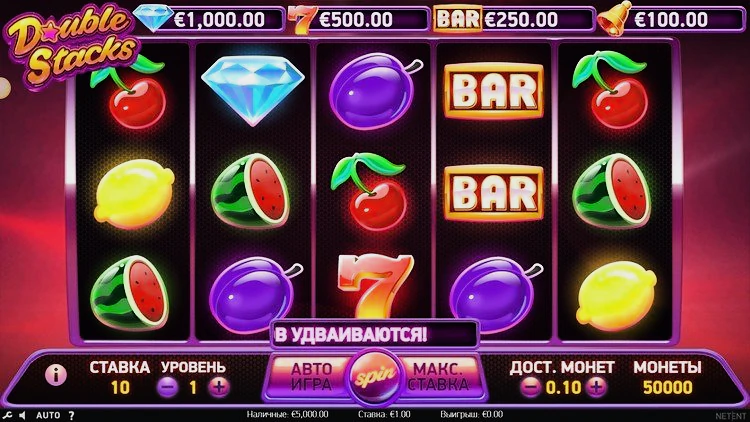
Task: Open help question mark icon
Action: click(x=71, y=415)
